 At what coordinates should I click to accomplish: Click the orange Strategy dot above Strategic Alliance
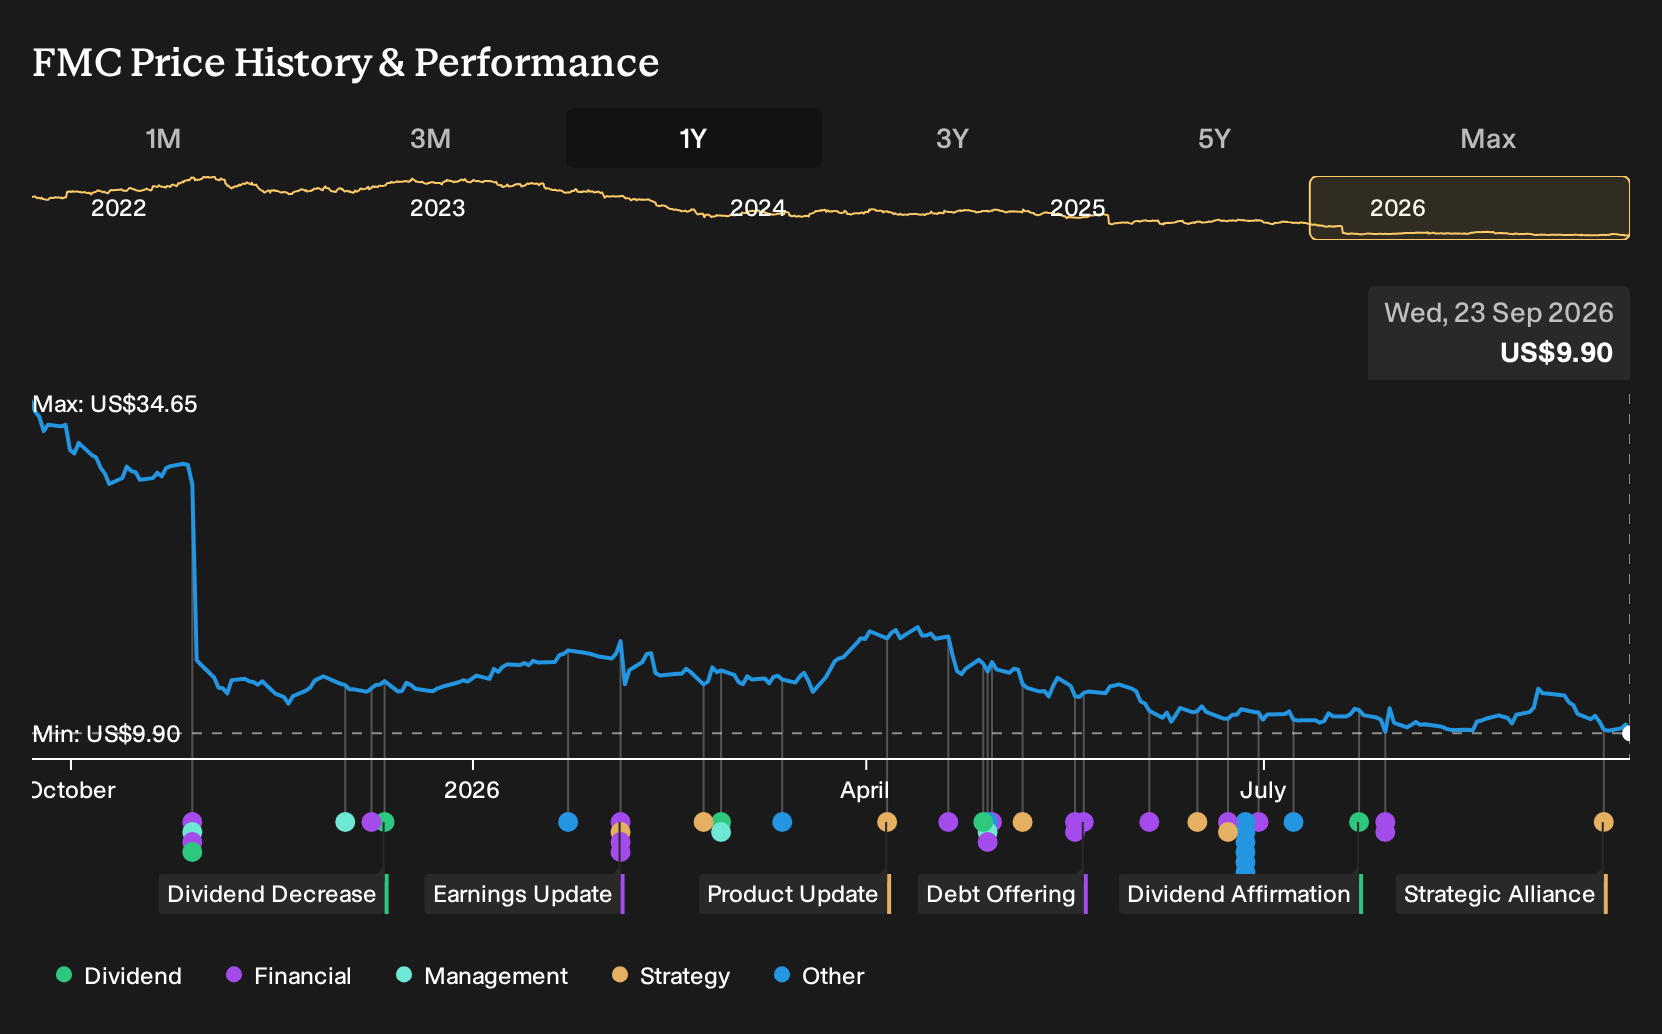click(x=1603, y=822)
